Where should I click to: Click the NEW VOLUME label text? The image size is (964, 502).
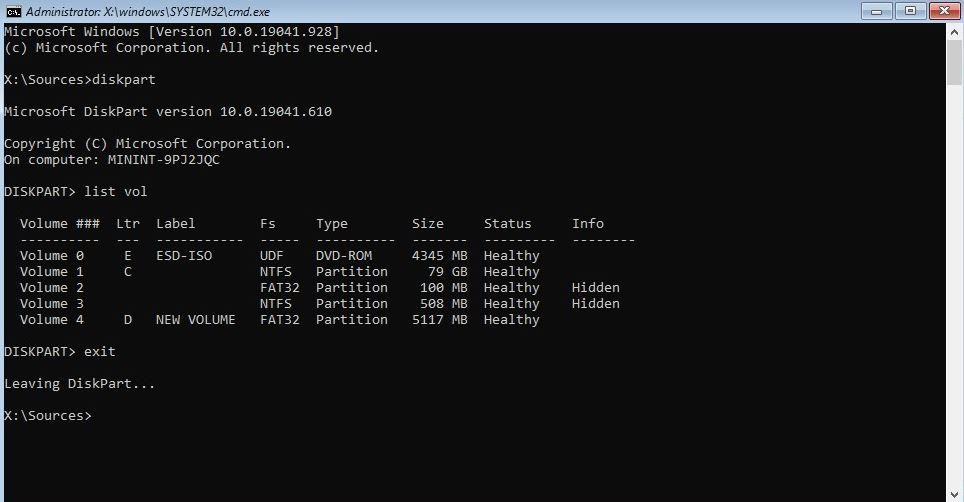[195, 320]
